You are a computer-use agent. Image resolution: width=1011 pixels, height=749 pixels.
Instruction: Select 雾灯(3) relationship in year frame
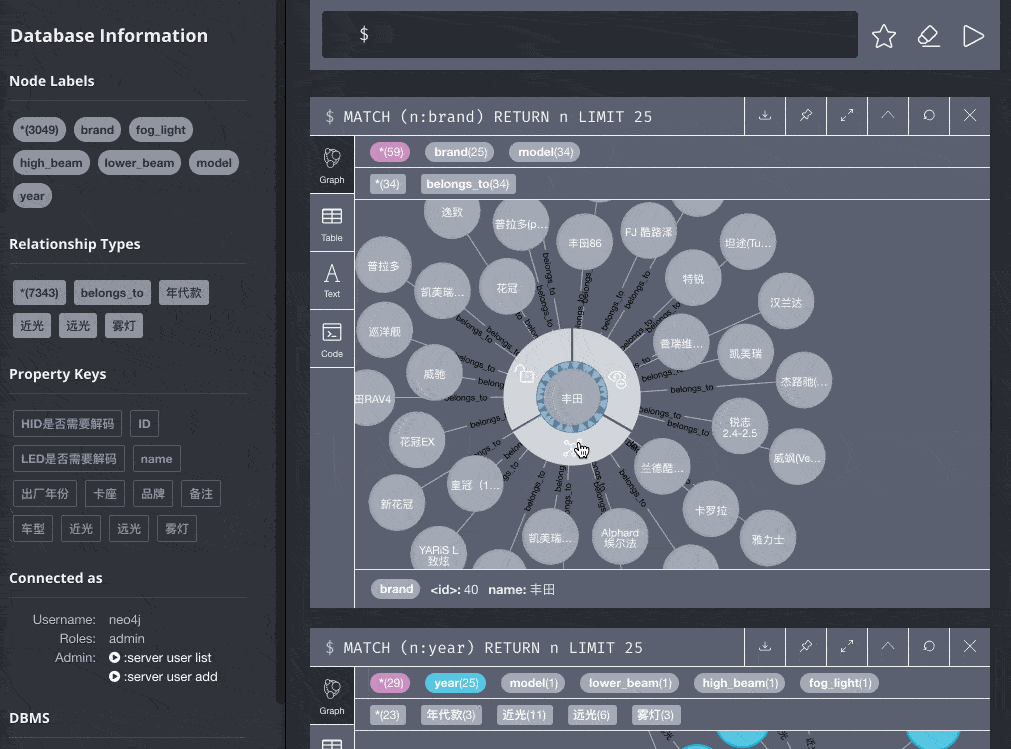coord(655,715)
